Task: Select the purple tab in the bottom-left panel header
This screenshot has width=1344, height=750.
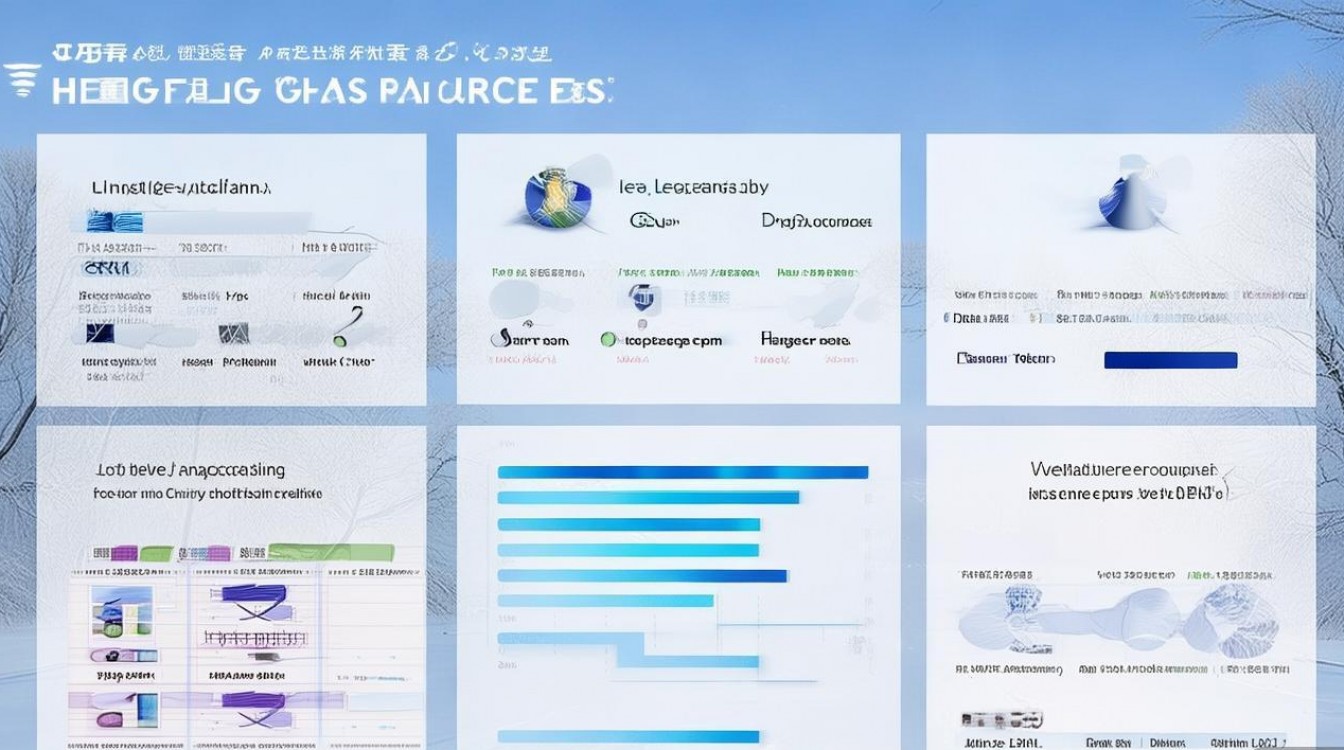Action: (x=124, y=552)
